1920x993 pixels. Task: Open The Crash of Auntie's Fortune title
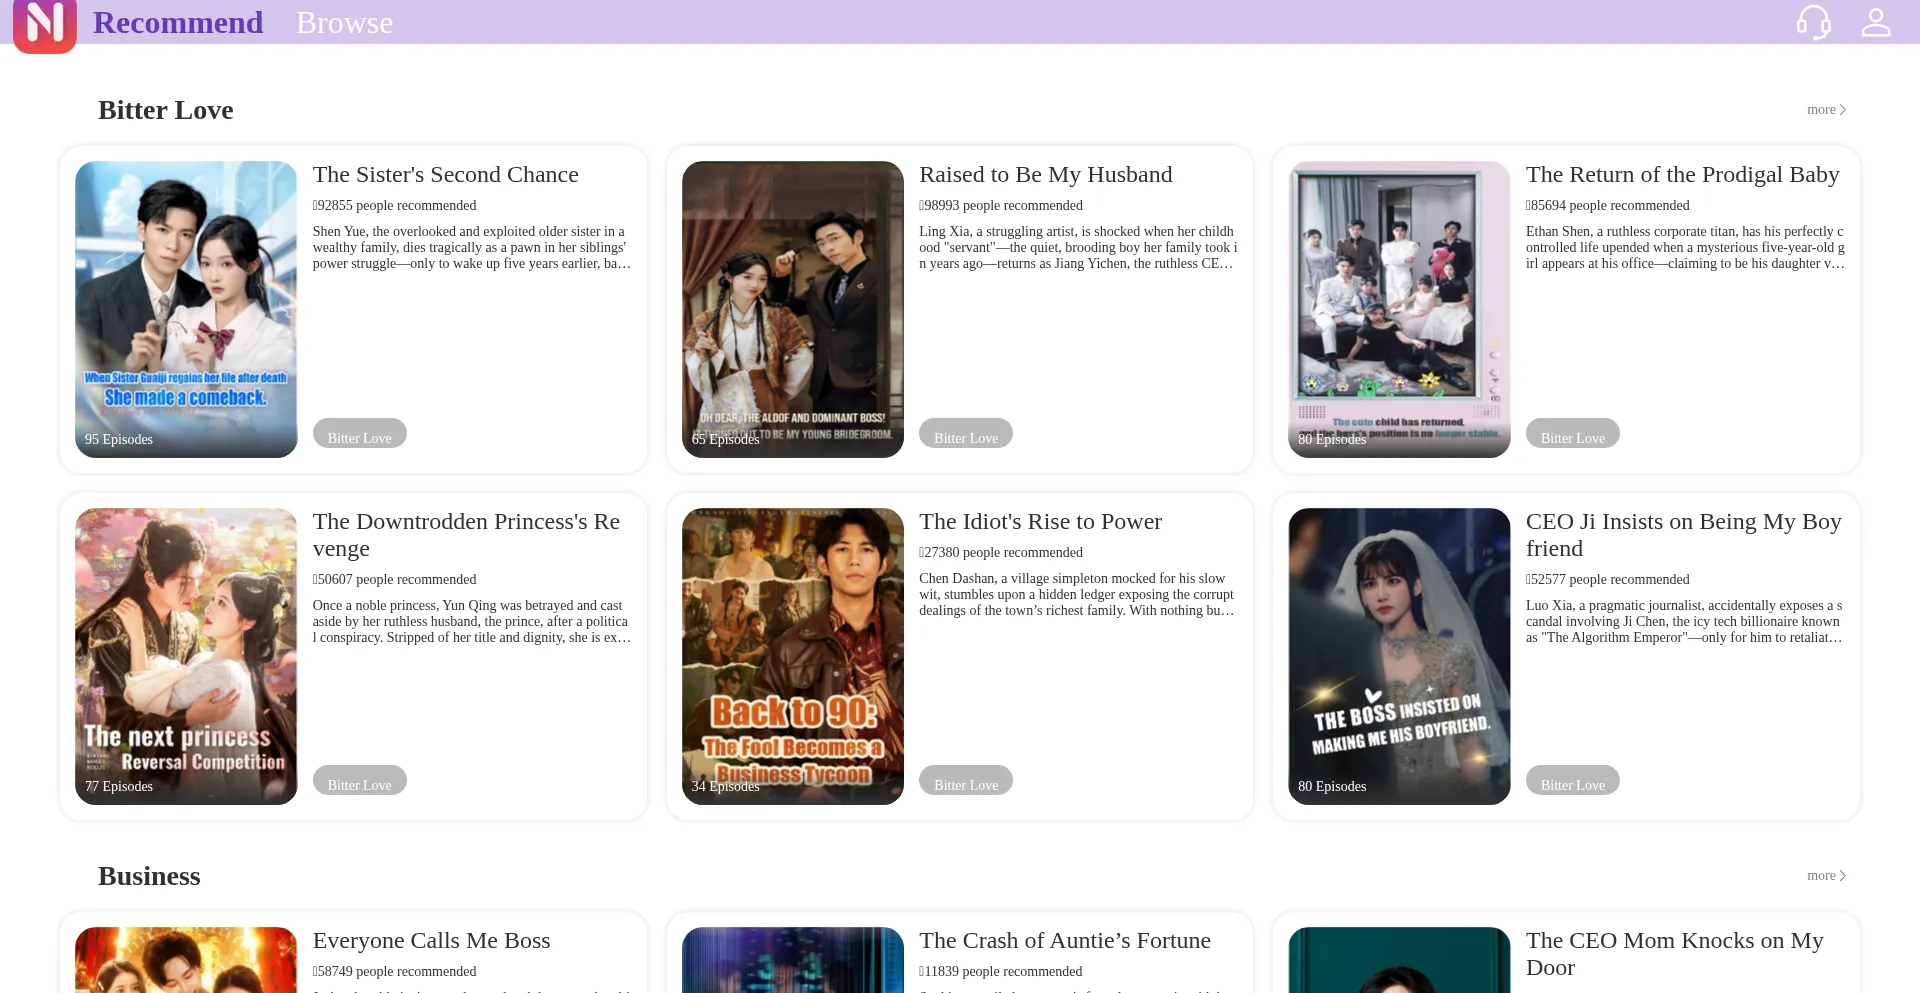pos(1064,941)
